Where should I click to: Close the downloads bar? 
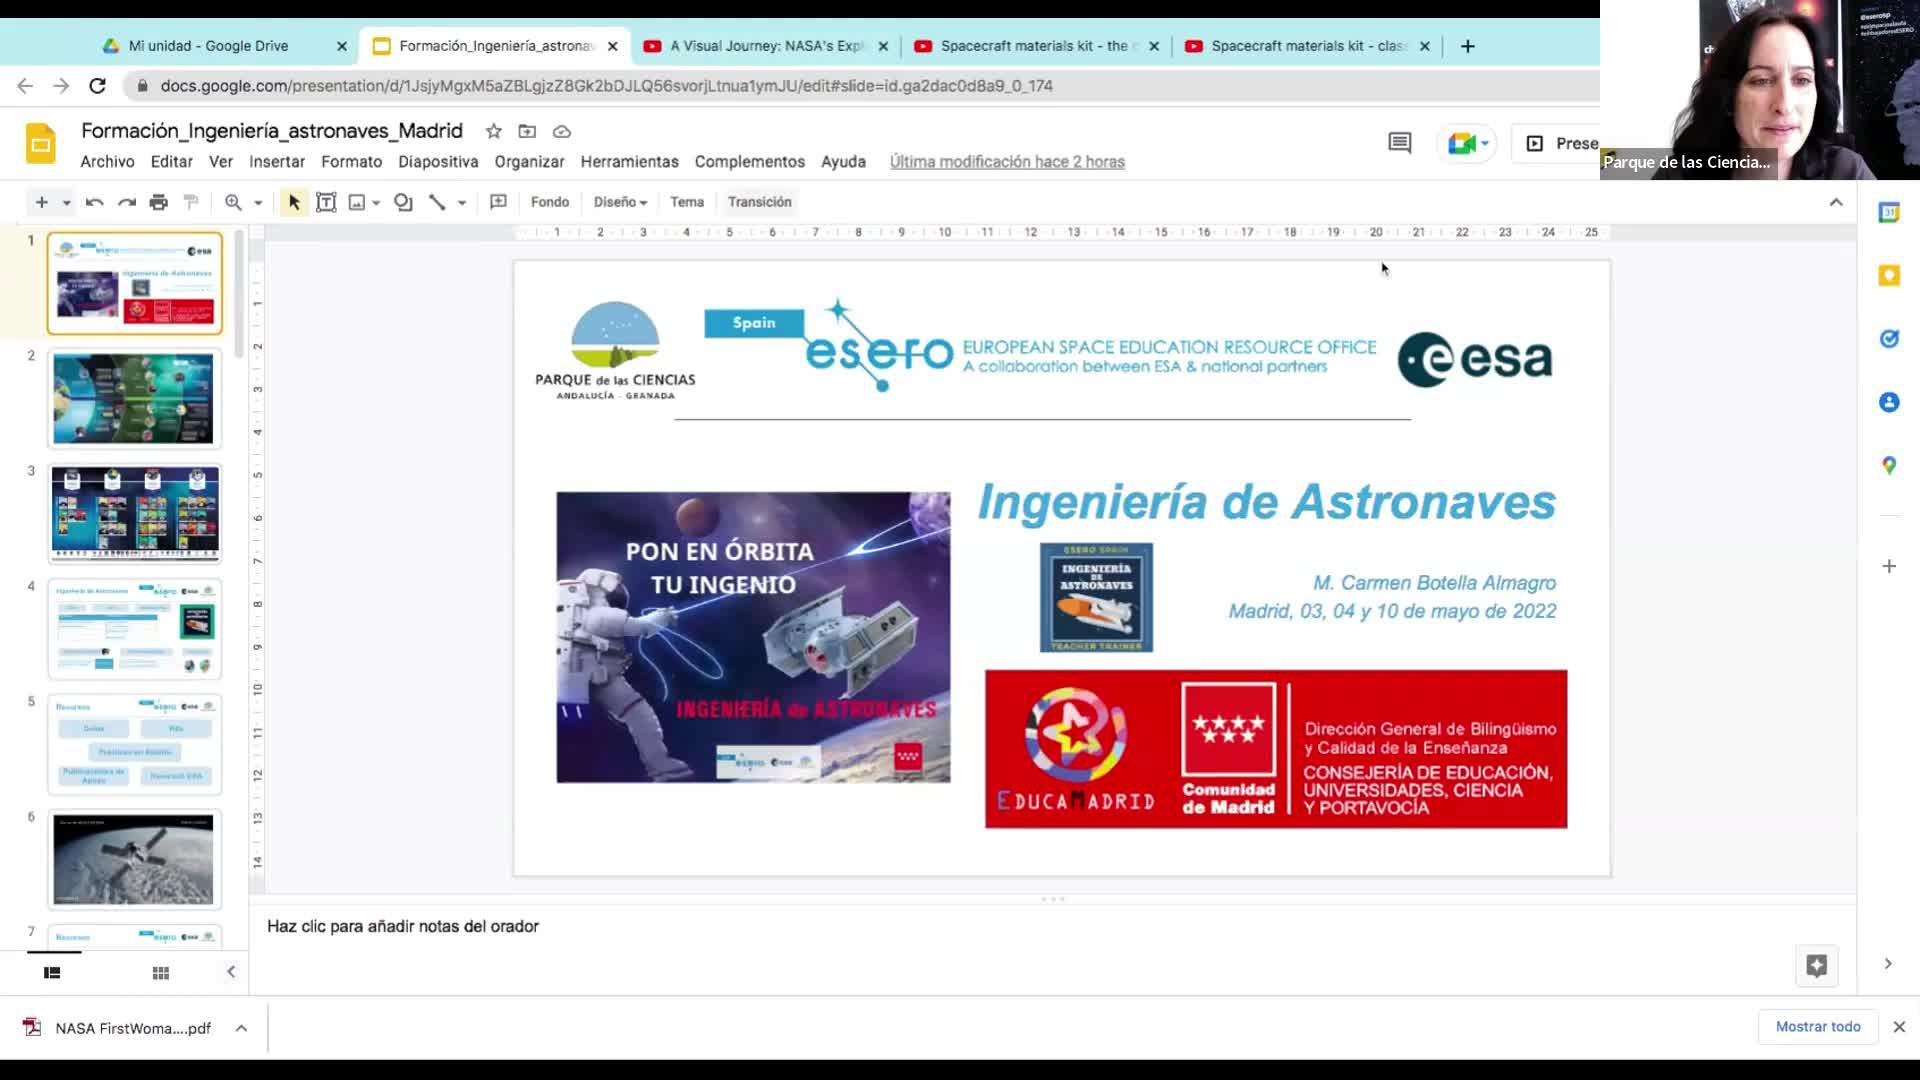(1899, 1027)
